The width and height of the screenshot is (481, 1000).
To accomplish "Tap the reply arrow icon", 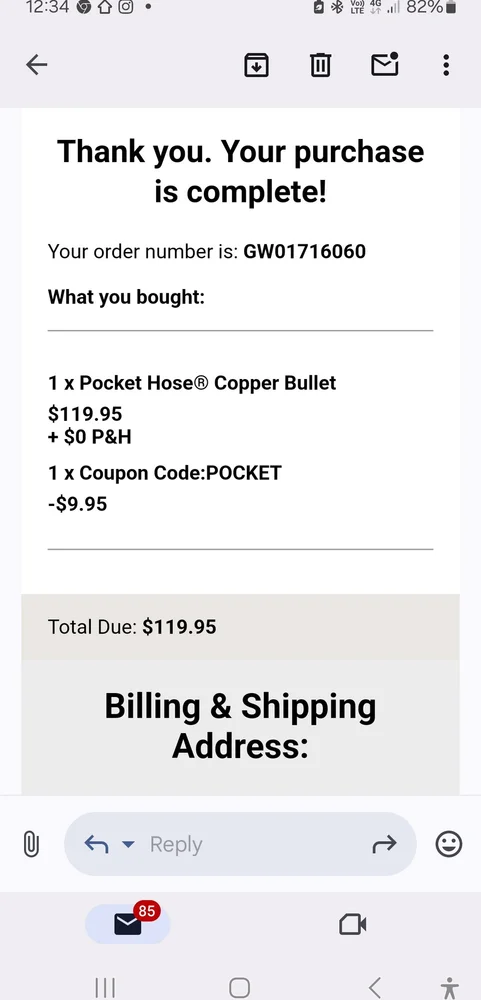I will click(x=96, y=845).
